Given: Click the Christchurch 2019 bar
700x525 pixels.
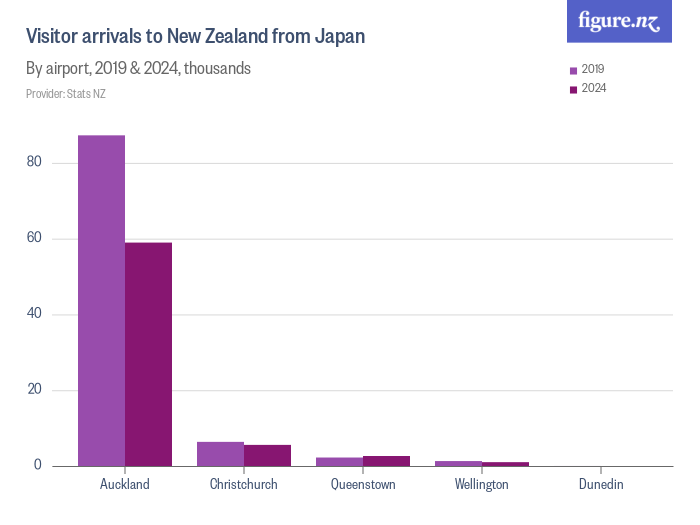Looking at the screenshot, I should 220,454.
